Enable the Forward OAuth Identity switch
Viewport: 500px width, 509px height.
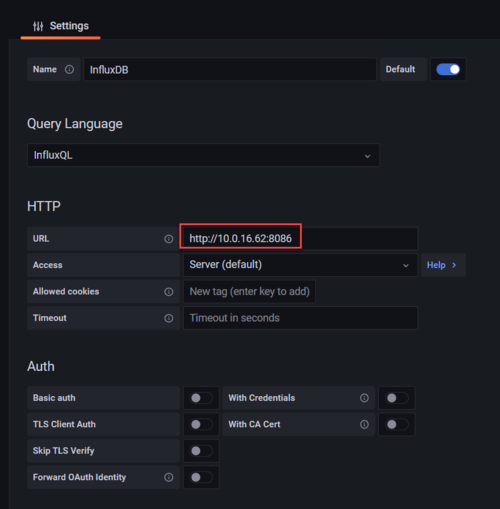click(x=201, y=477)
